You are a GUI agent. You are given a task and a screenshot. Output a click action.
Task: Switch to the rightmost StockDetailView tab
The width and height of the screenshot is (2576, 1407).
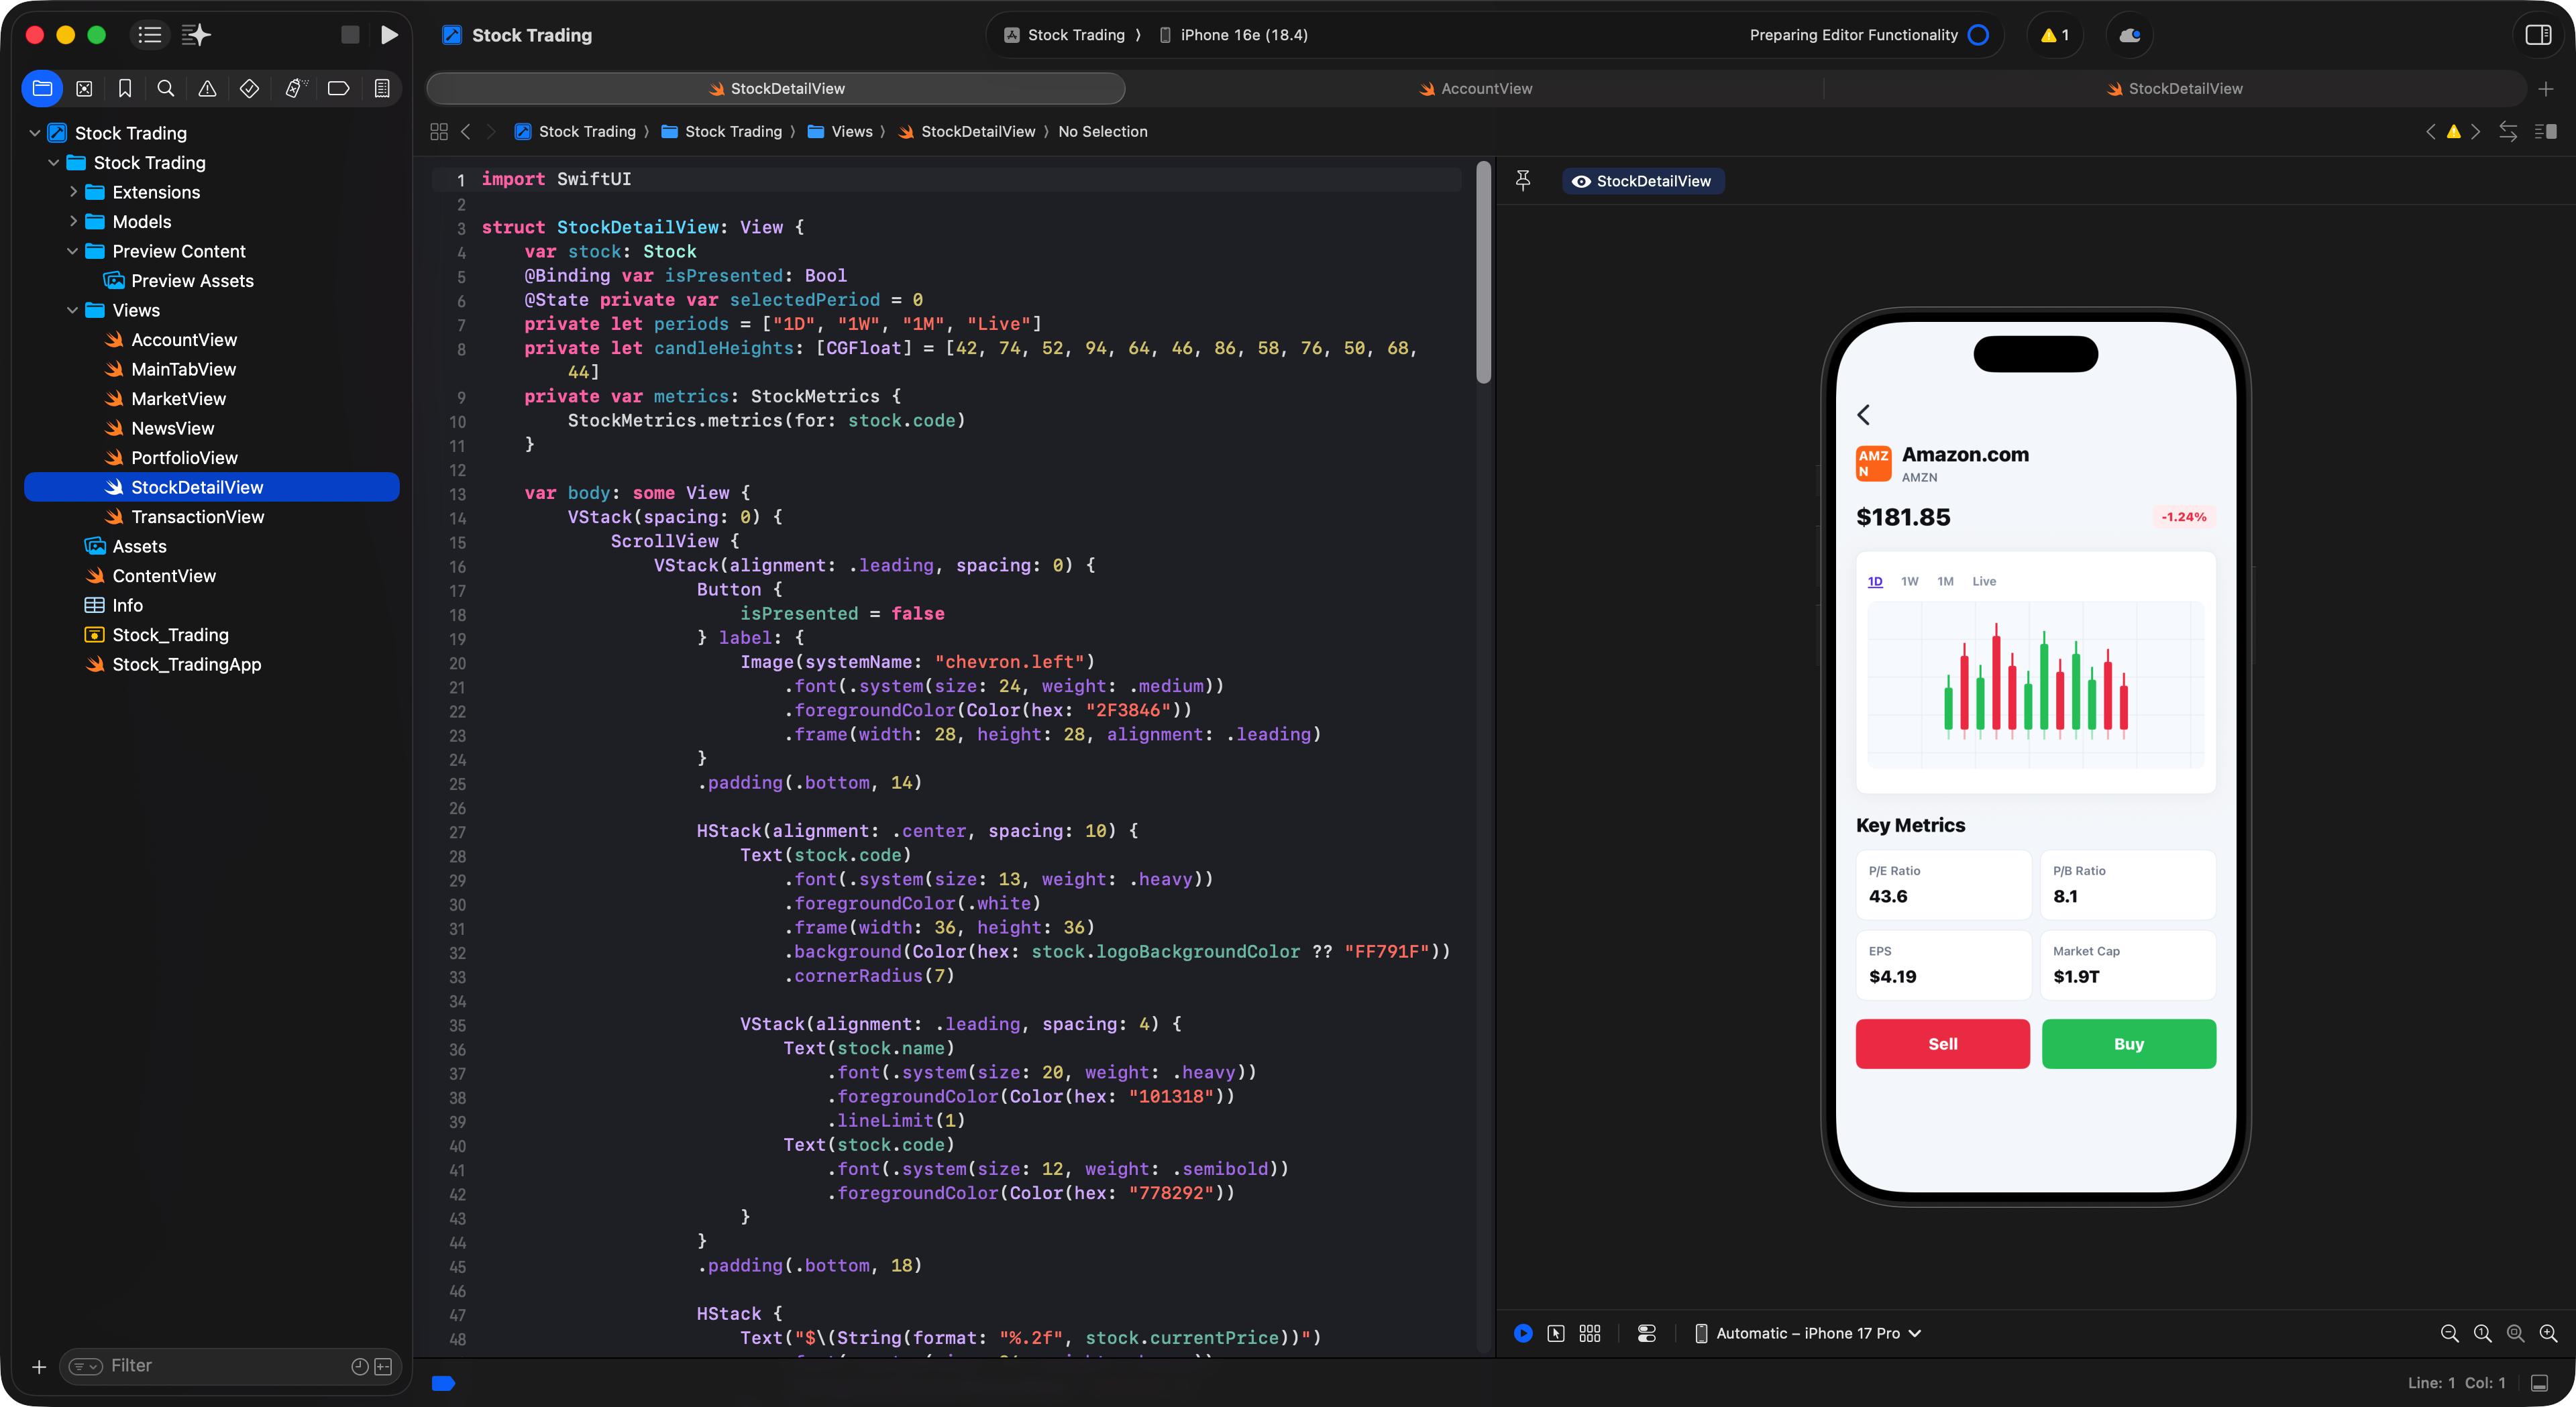tap(2174, 89)
